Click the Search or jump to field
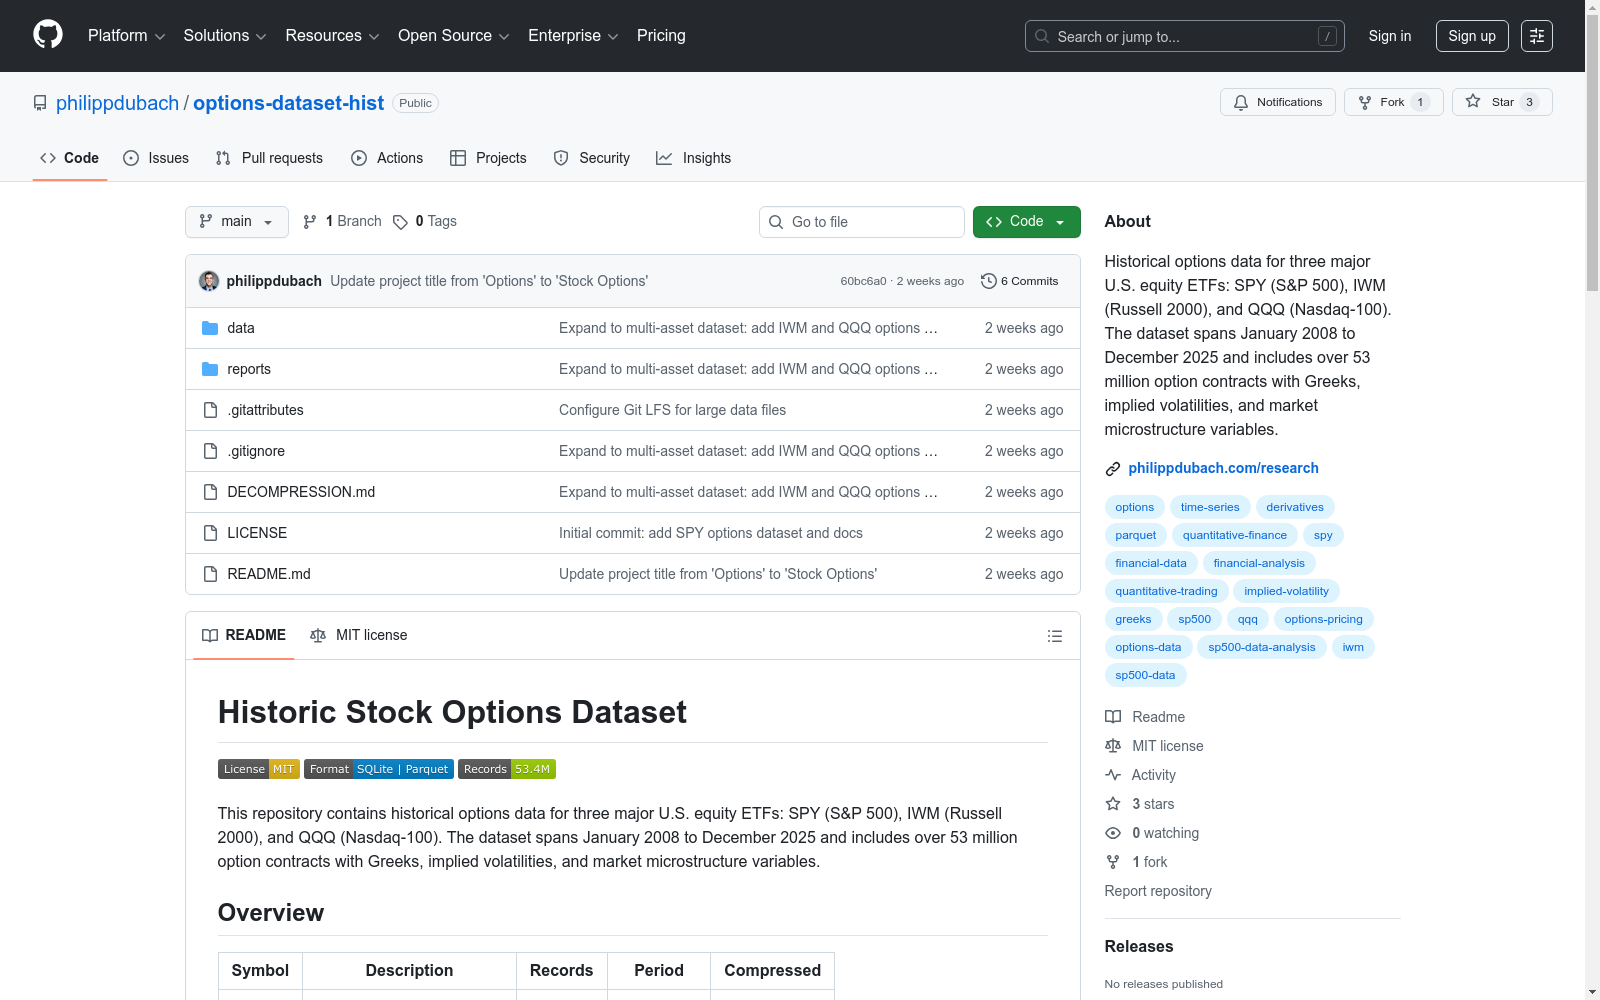The image size is (1600, 1000). (1185, 36)
